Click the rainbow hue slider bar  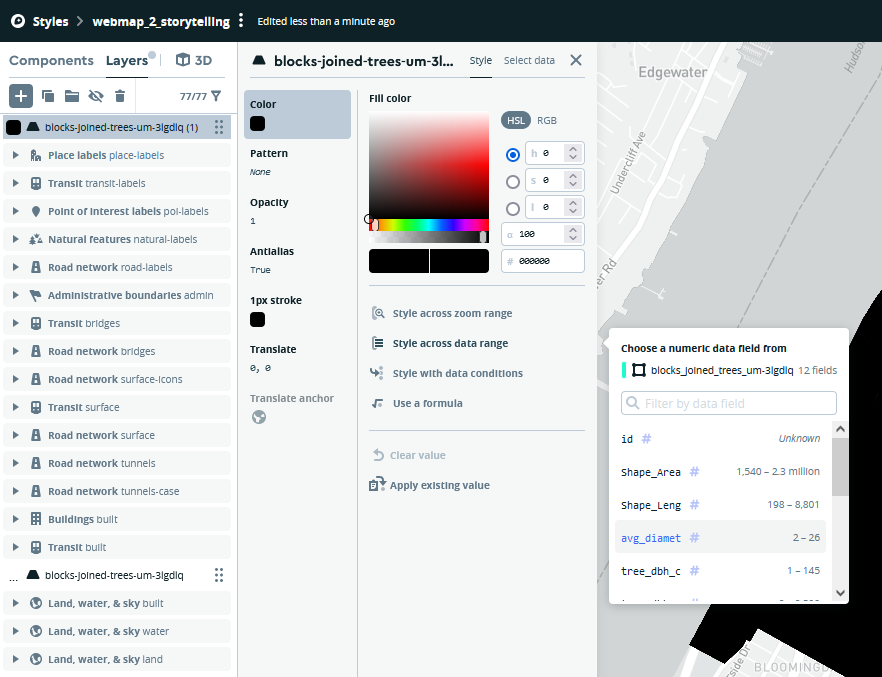pyautogui.click(x=429, y=225)
